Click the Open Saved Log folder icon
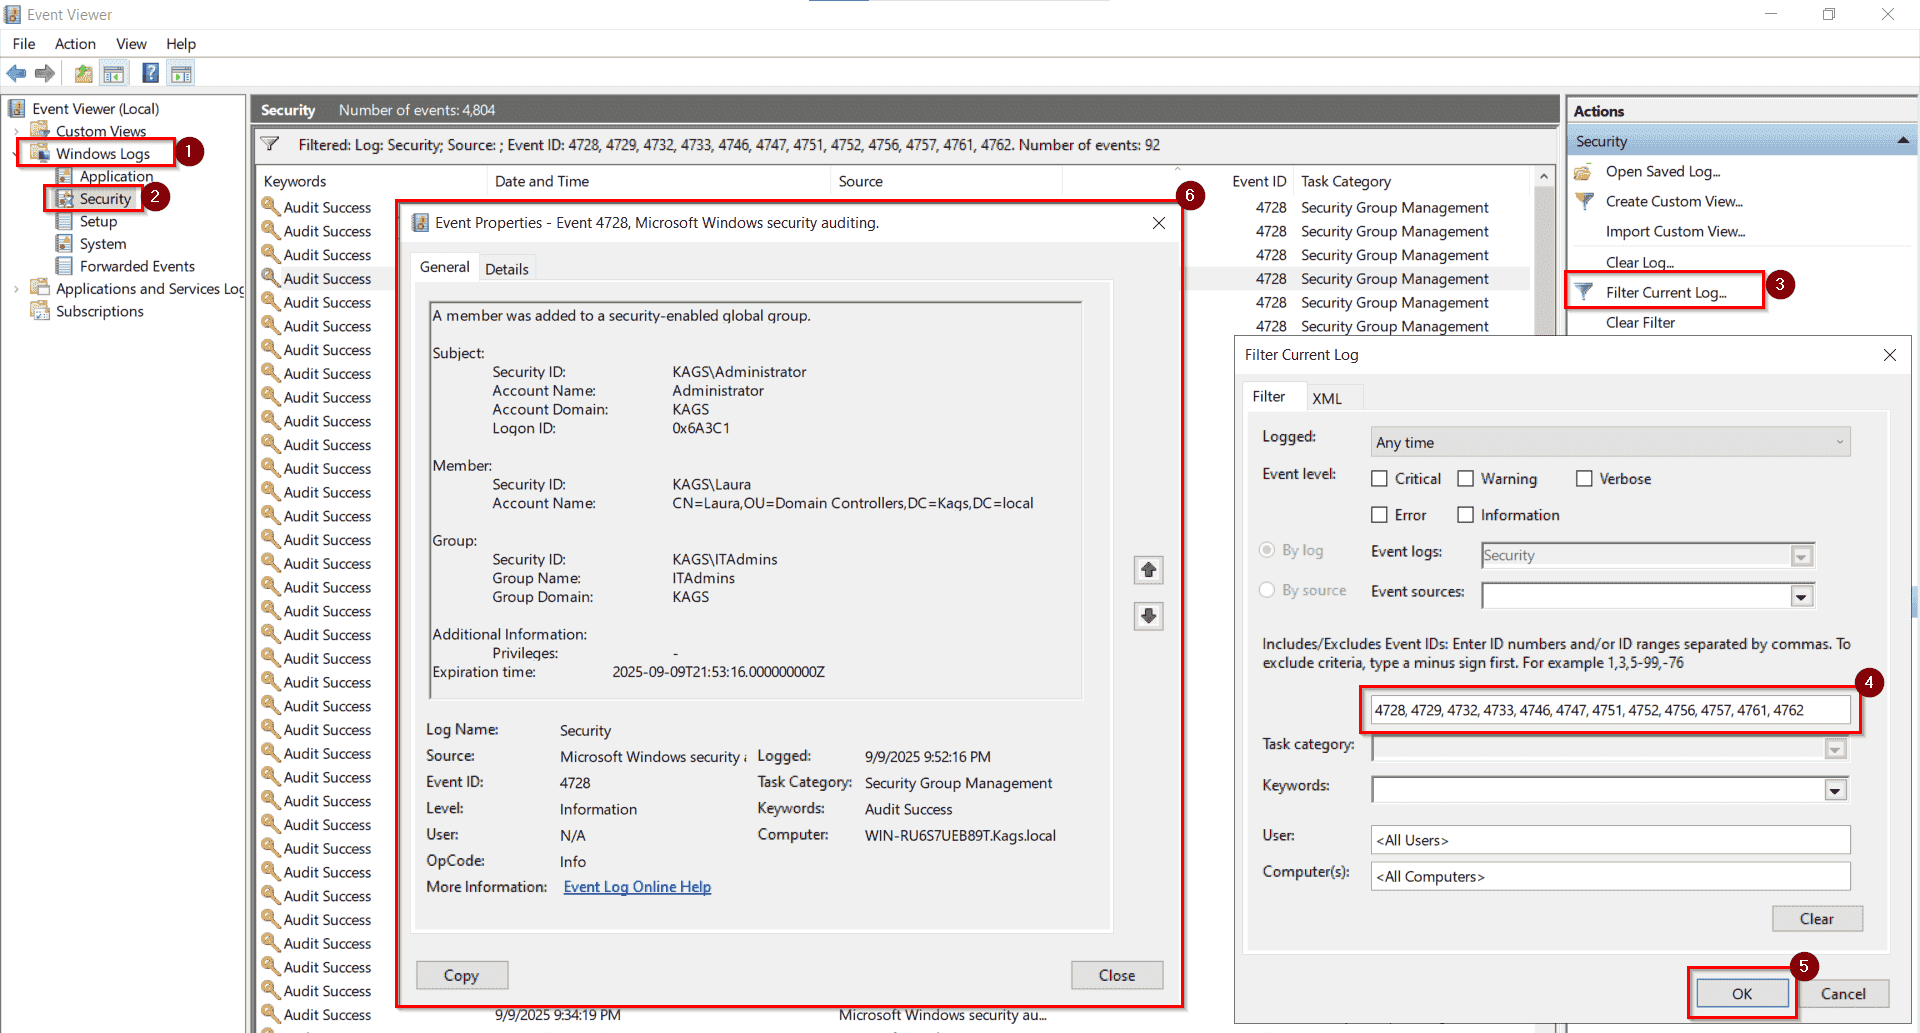1920x1033 pixels. point(1582,171)
